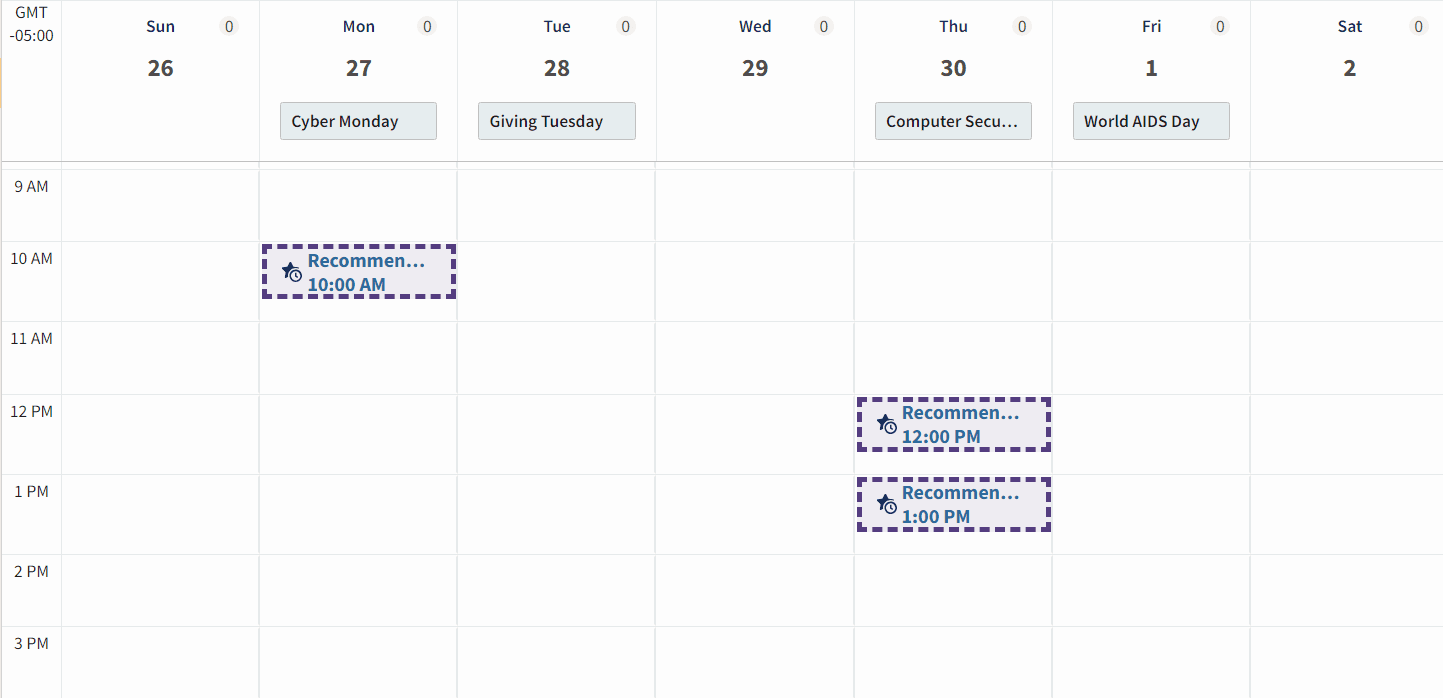
Task: Click the post count badge beside Sat
Action: (1419, 26)
